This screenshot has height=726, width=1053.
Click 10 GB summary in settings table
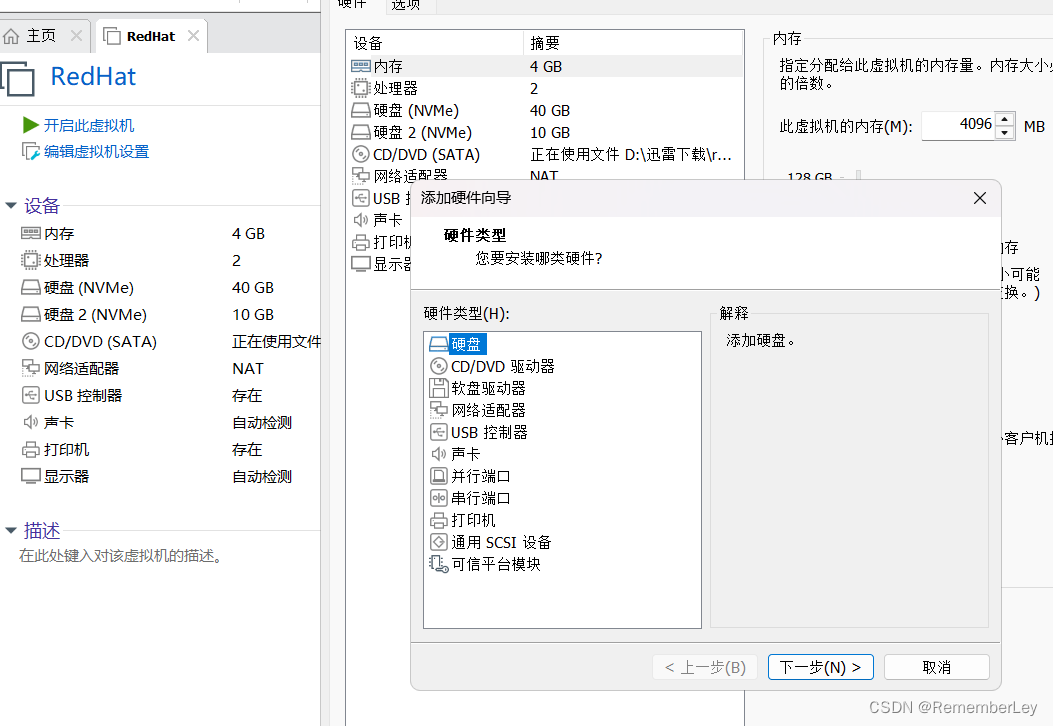pos(550,133)
